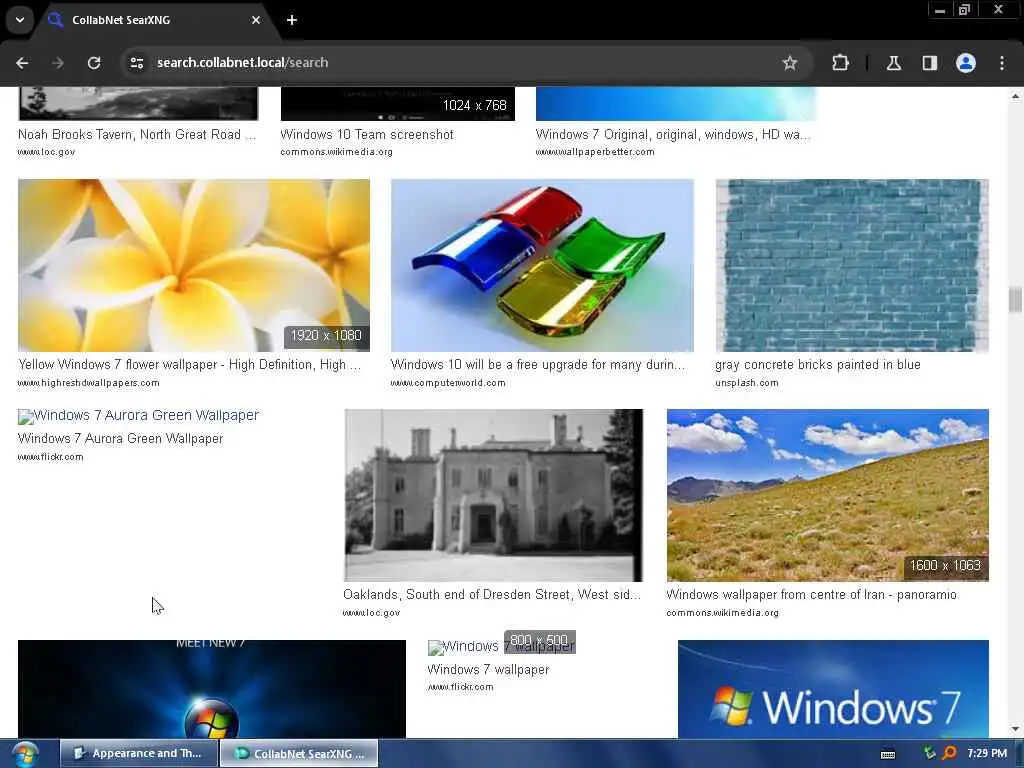Open the user profile avatar menu

966,63
